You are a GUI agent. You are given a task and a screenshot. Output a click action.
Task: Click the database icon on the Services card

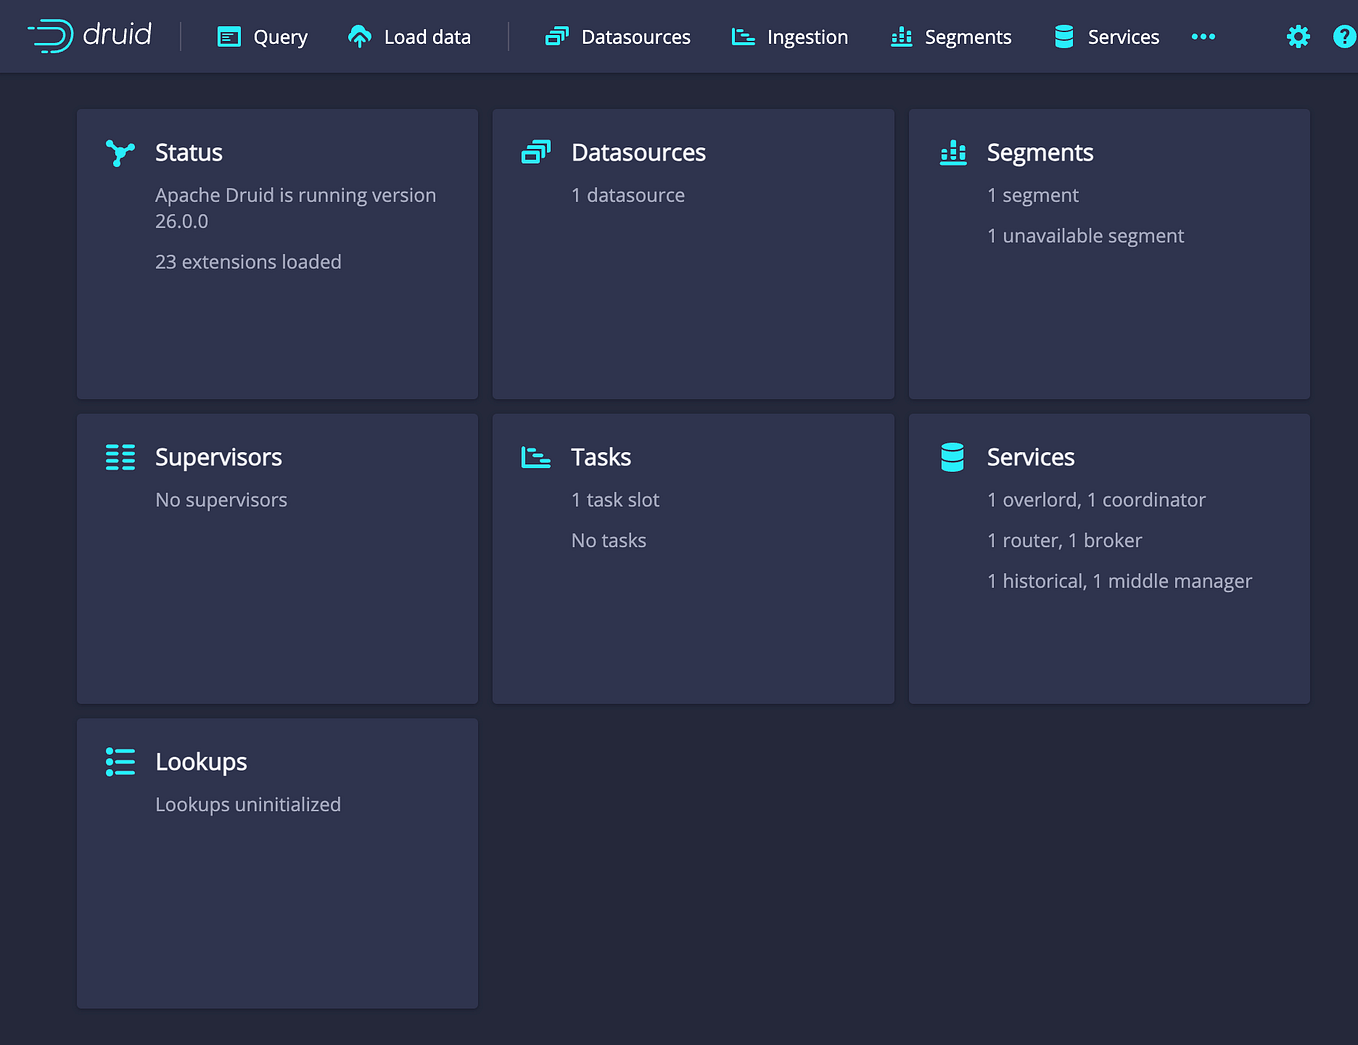[x=952, y=456]
